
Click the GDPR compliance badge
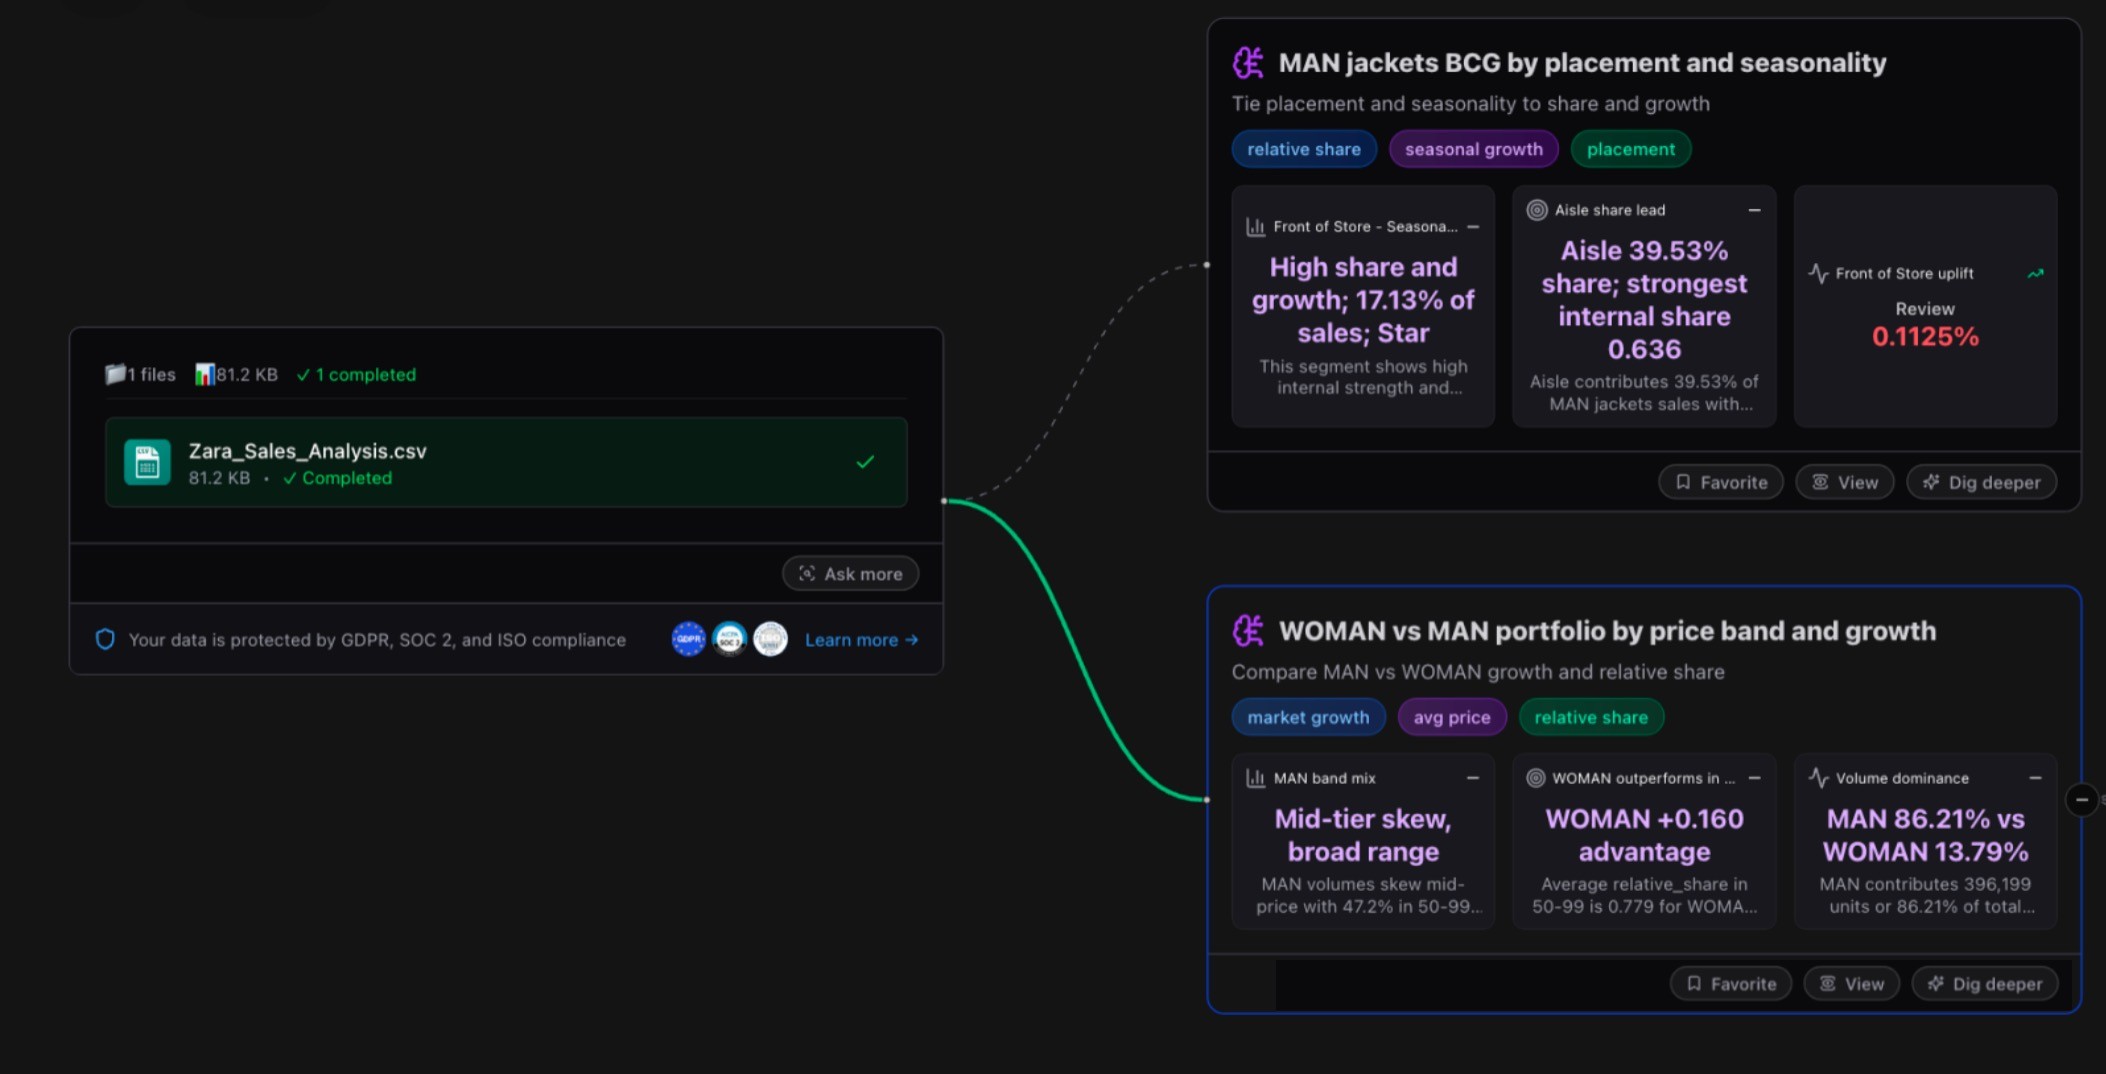[x=688, y=639]
